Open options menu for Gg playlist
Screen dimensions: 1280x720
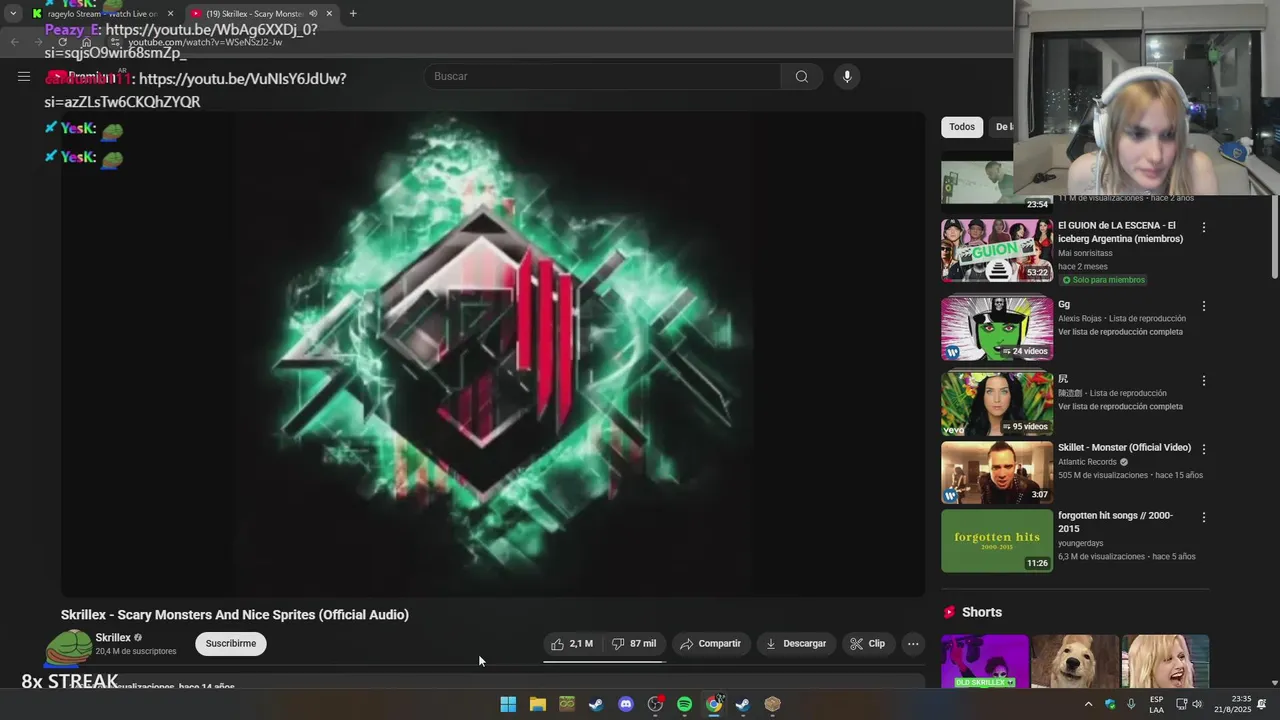tap(1204, 306)
